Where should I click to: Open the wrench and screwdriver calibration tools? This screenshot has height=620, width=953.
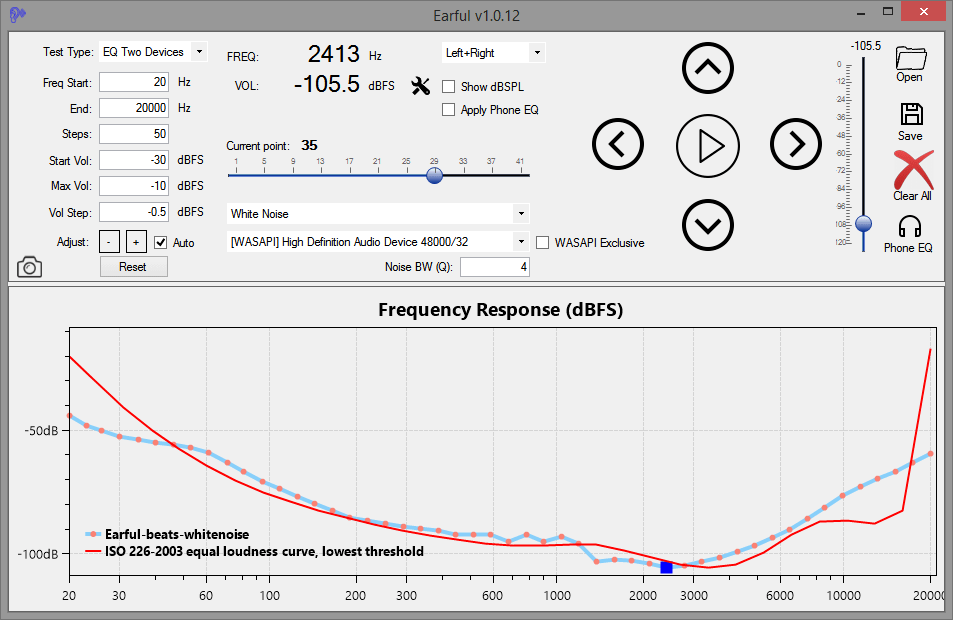(x=421, y=87)
